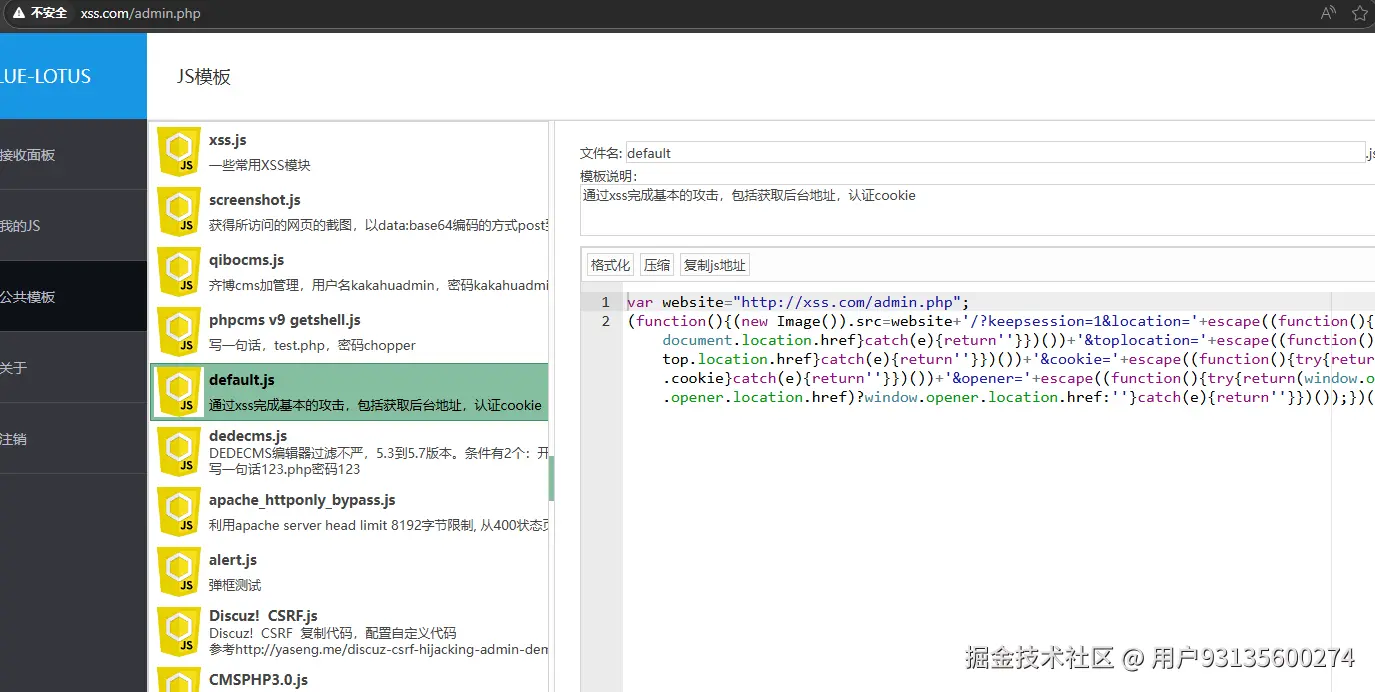1375x692 pixels.
Task: Select default.js template title
Action: 242,380
